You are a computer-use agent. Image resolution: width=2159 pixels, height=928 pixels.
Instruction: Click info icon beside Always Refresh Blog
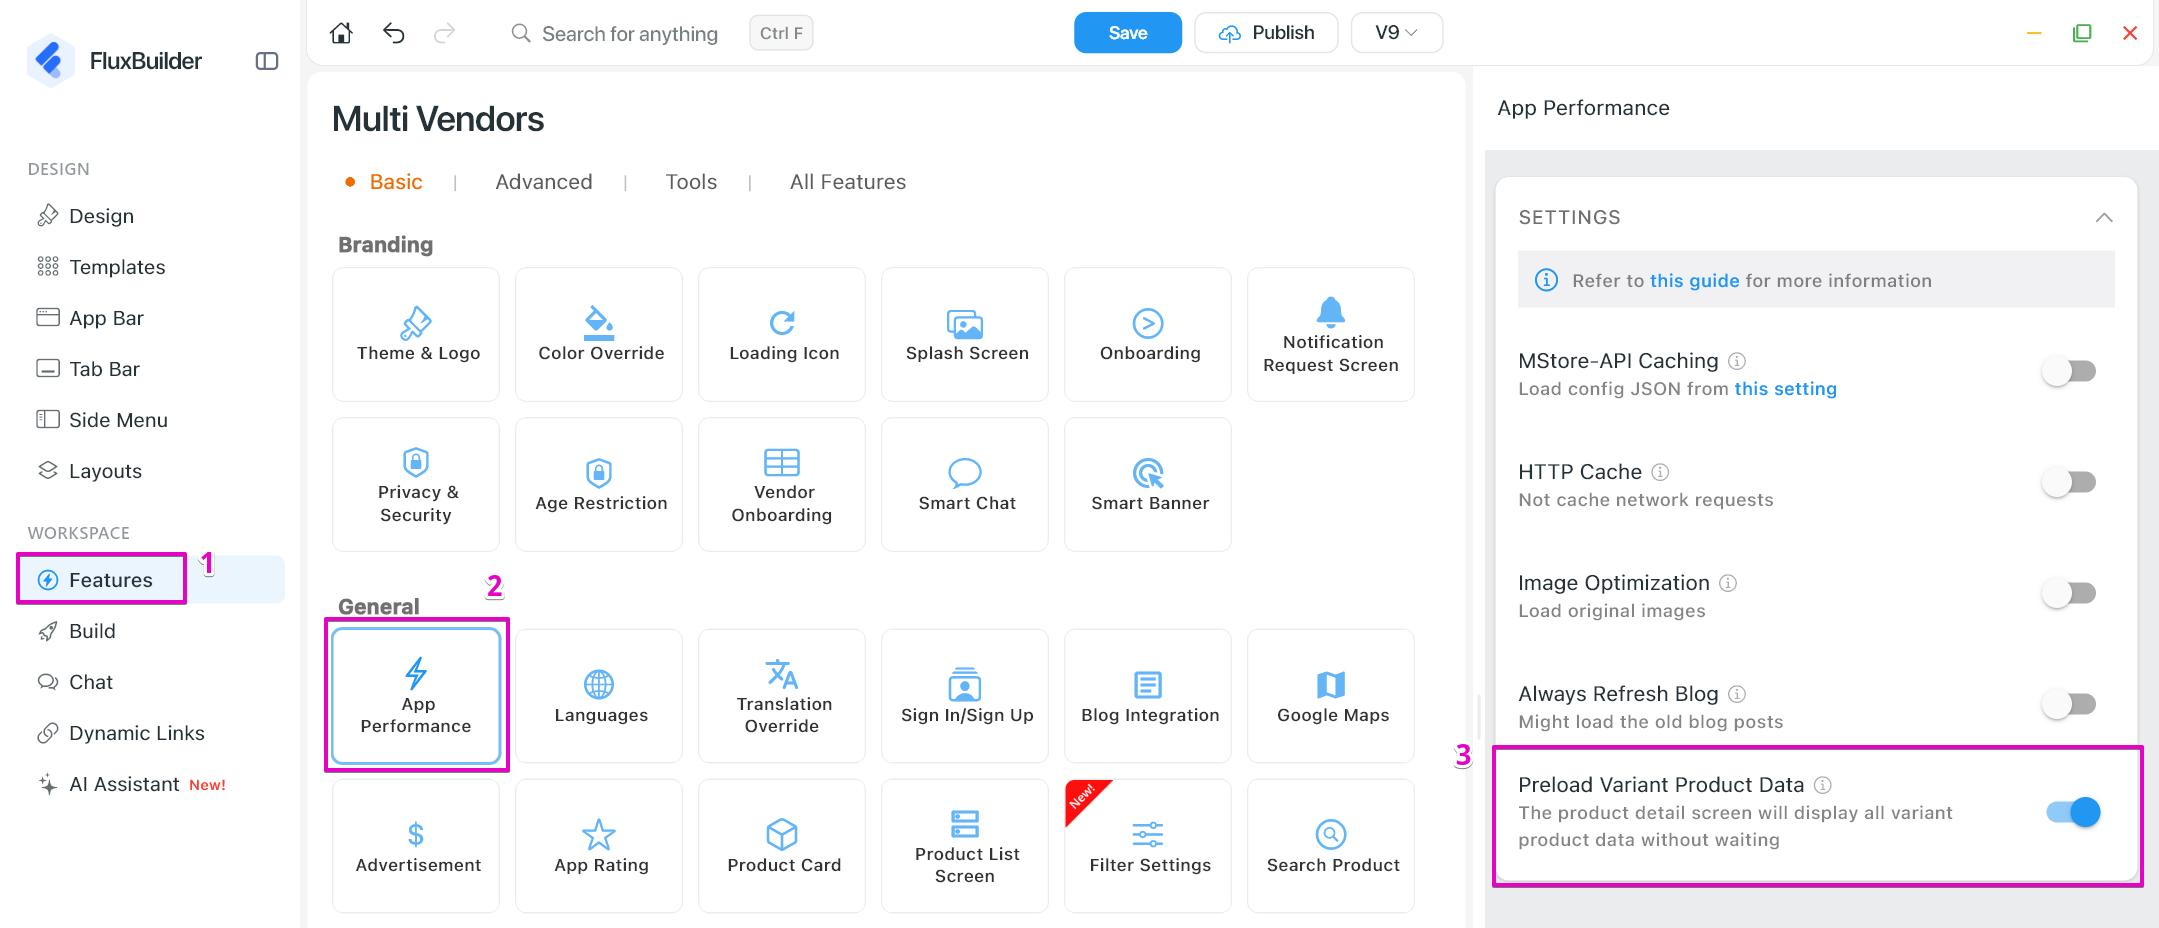coord(1737,694)
